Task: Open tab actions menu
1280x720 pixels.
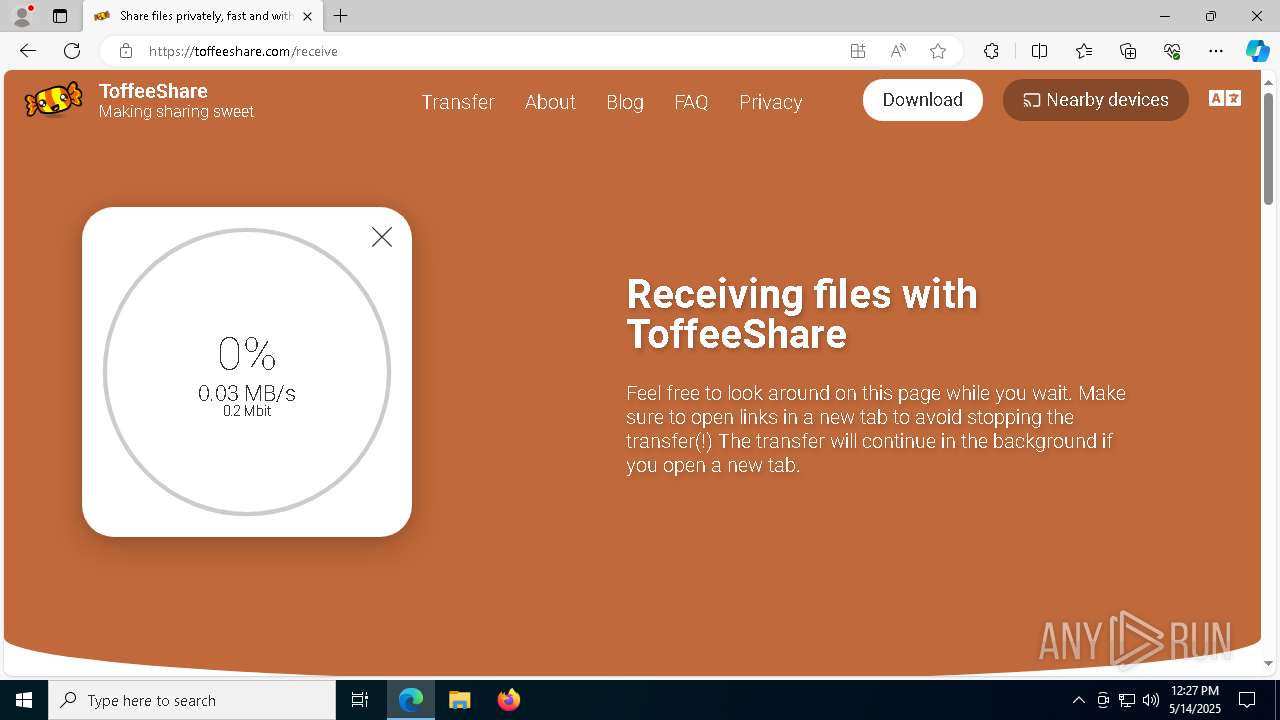Action: click(60, 16)
